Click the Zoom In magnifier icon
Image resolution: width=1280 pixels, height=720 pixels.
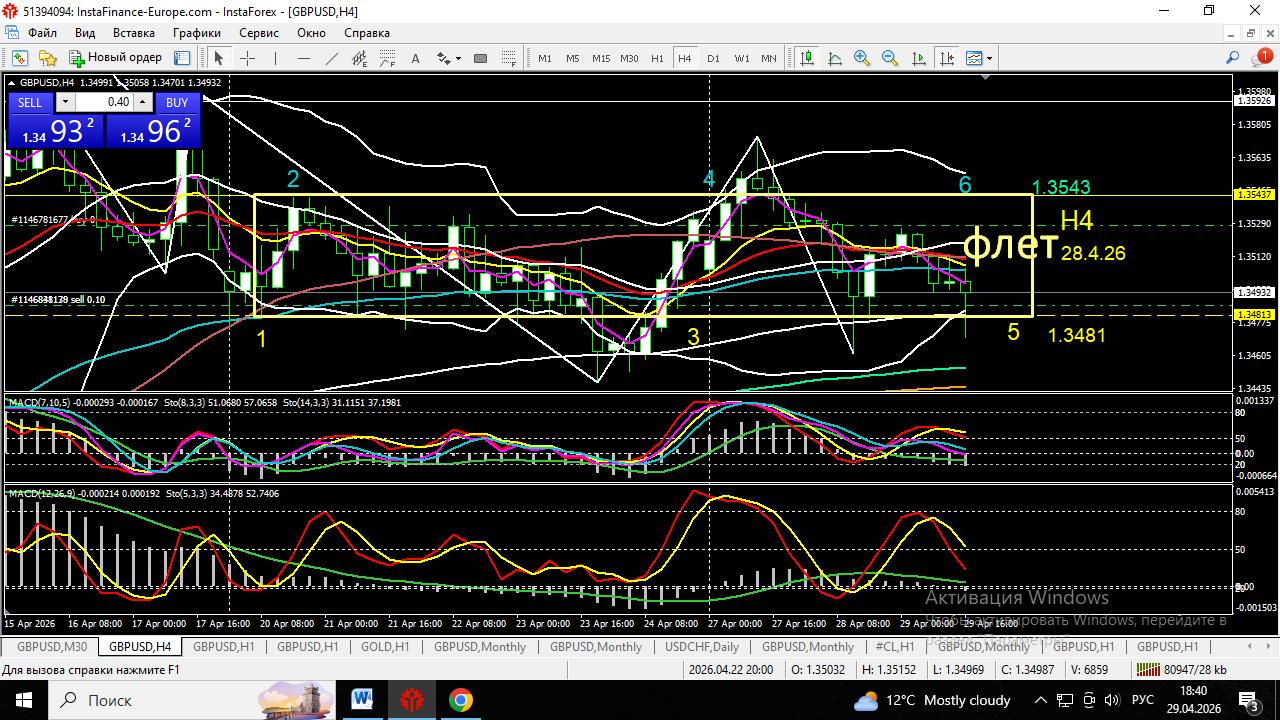point(862,58)
